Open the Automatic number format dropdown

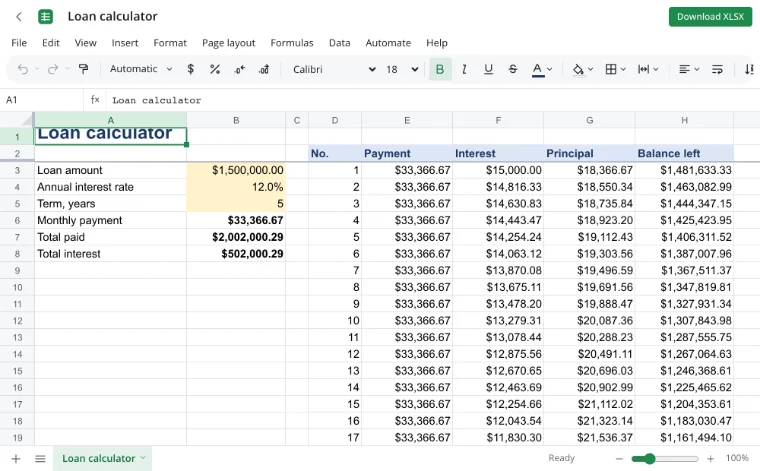coord(141,69)
